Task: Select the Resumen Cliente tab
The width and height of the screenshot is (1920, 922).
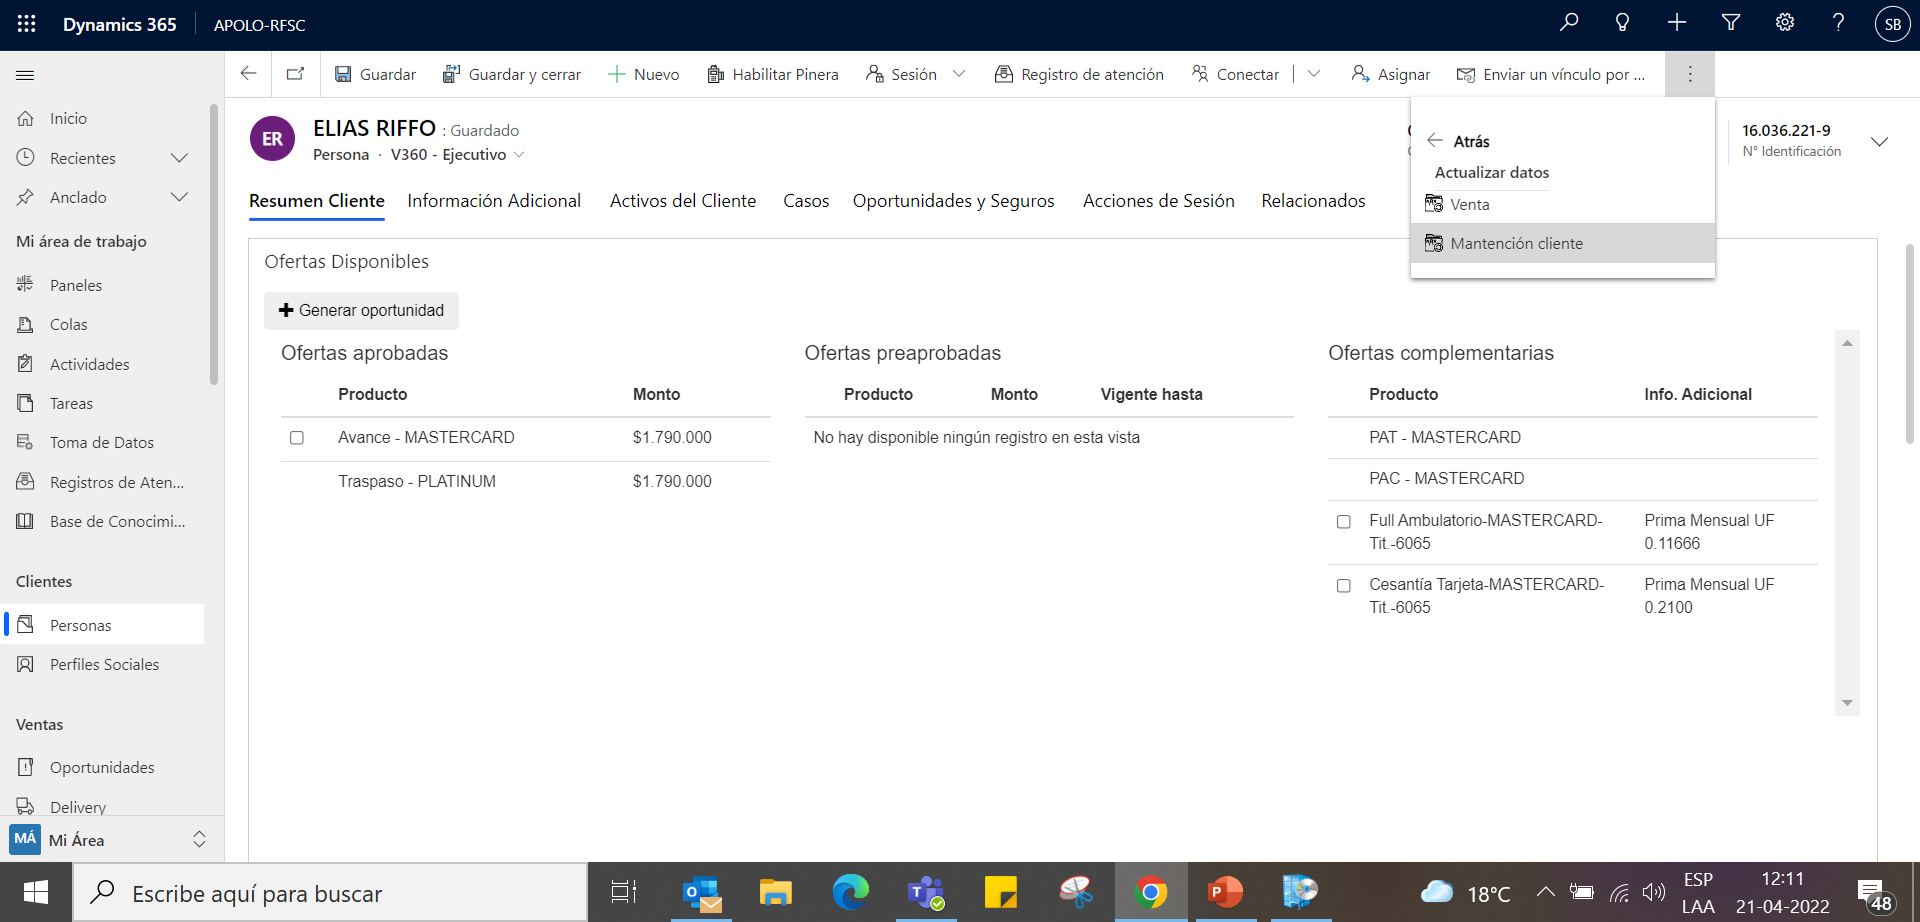Action: click(317, 201)
